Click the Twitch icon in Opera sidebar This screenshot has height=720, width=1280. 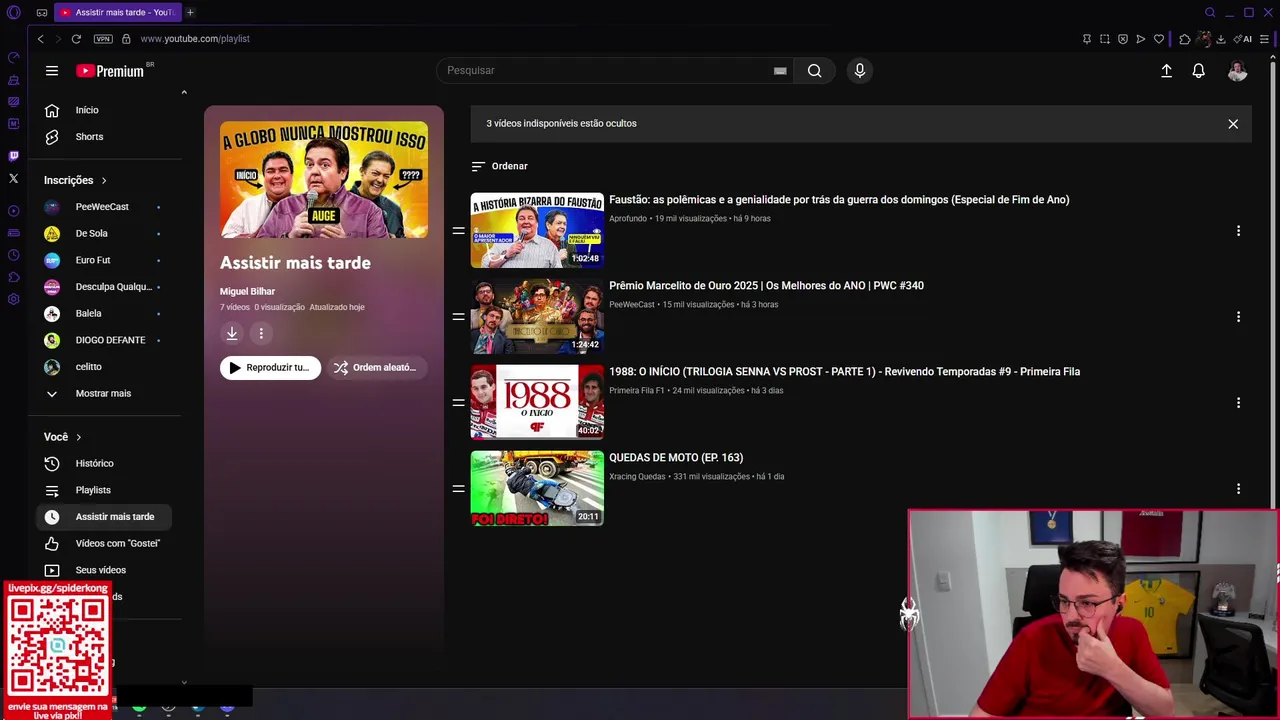pos(13,156)
